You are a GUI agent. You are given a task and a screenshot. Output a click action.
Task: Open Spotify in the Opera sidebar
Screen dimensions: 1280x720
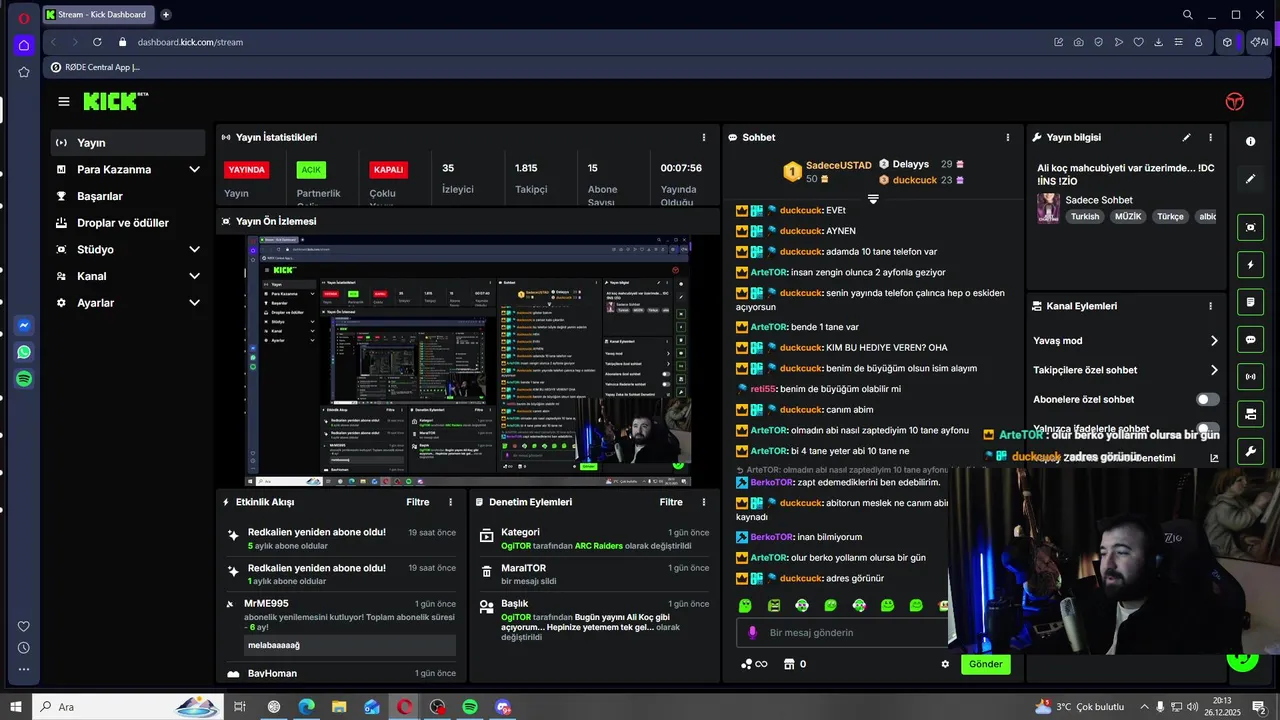[24, 379]
